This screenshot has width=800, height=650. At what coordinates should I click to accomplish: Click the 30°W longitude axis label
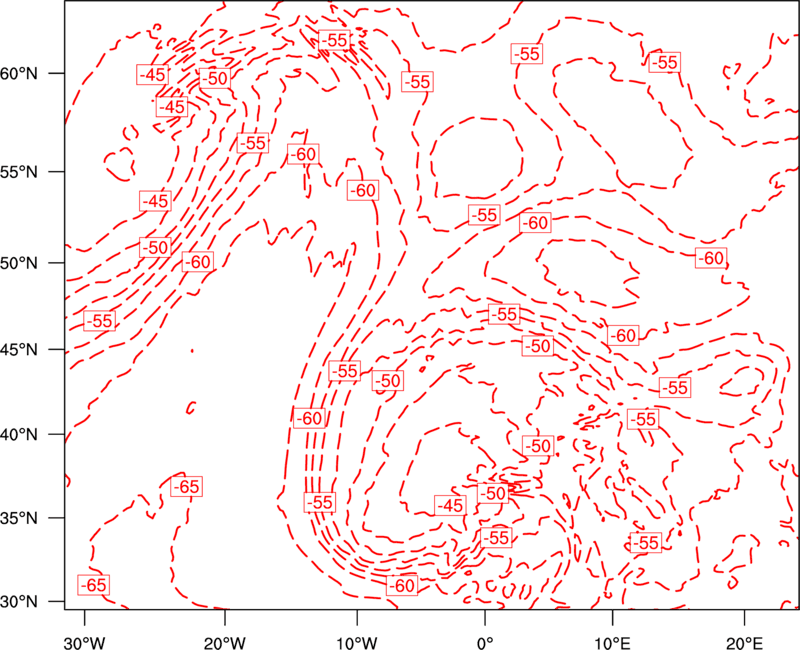pos(85,642)
